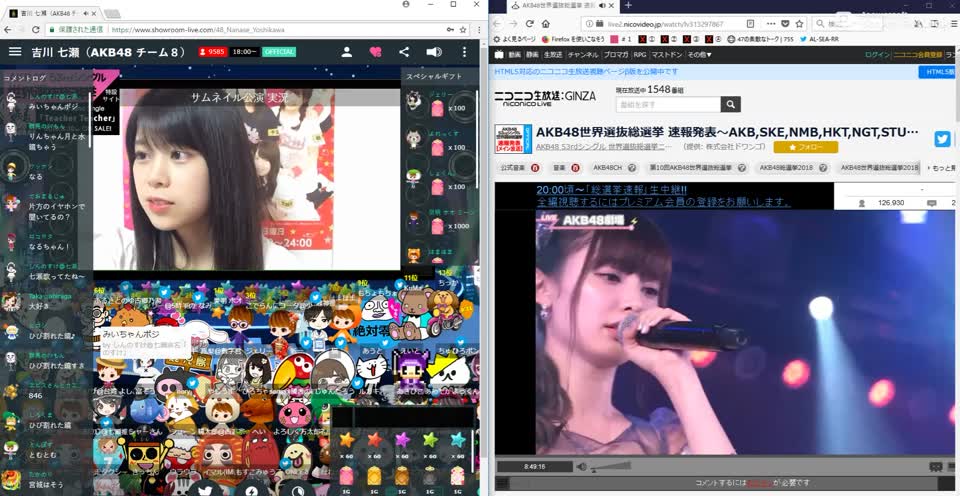This screenshot has width=960, height=496.
Task: Click the pink heart follow icon
Action: [375, 52]
